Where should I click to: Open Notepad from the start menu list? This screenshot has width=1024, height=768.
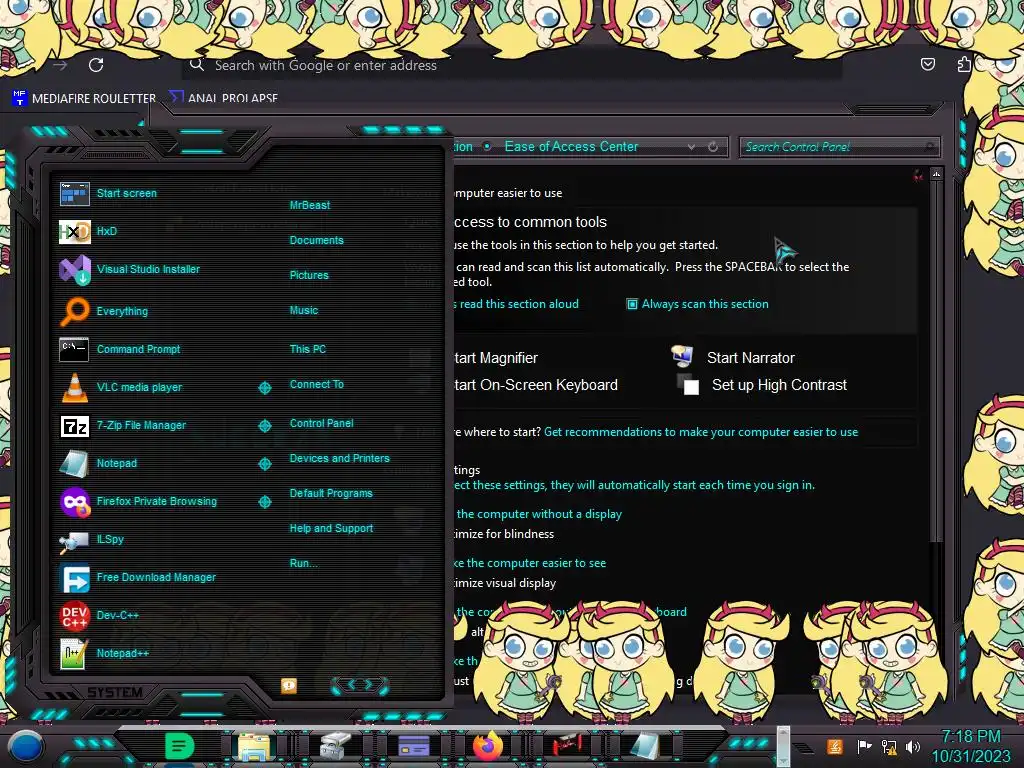pos(98,463)
